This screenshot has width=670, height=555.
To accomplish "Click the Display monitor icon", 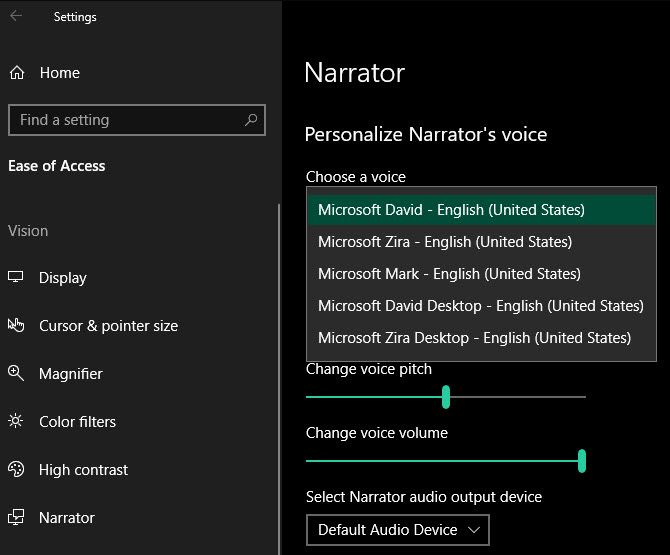I will tap(16, 278).
